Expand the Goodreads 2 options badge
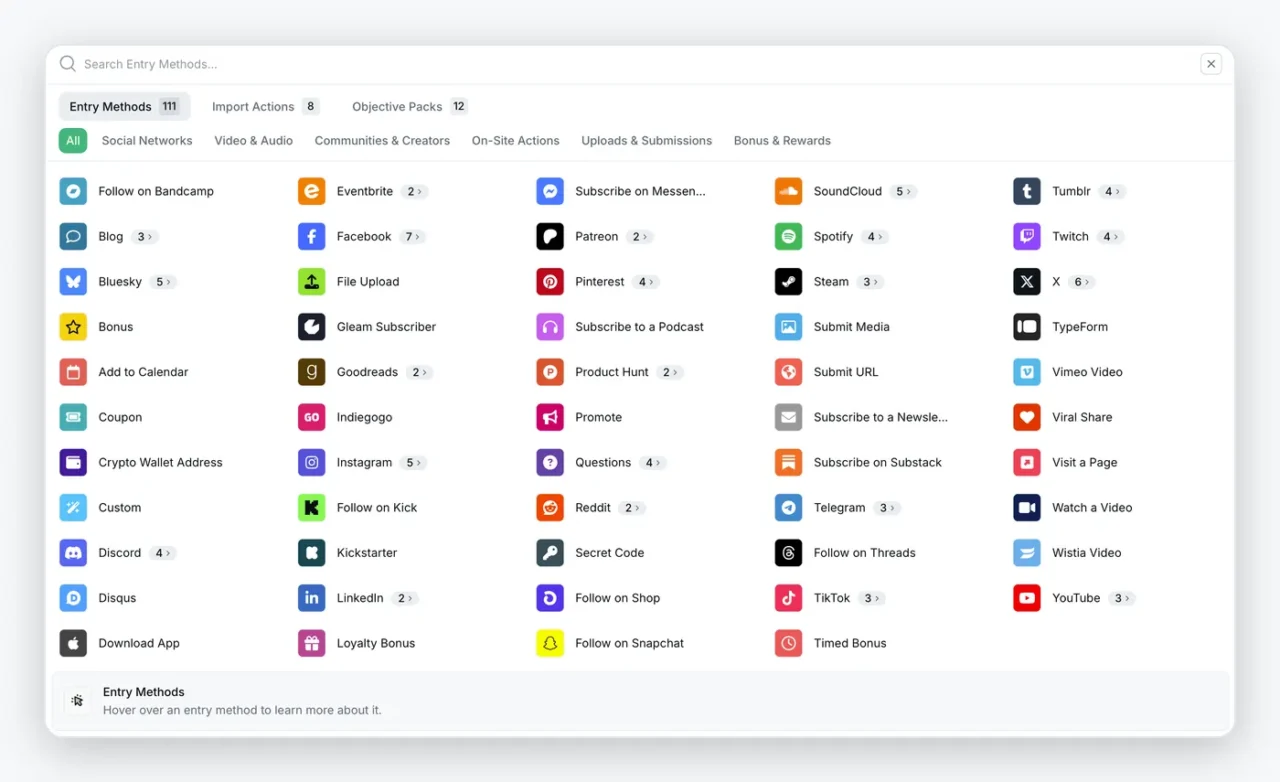Viewport: 1280px width, 782px height. pos(419,372)
